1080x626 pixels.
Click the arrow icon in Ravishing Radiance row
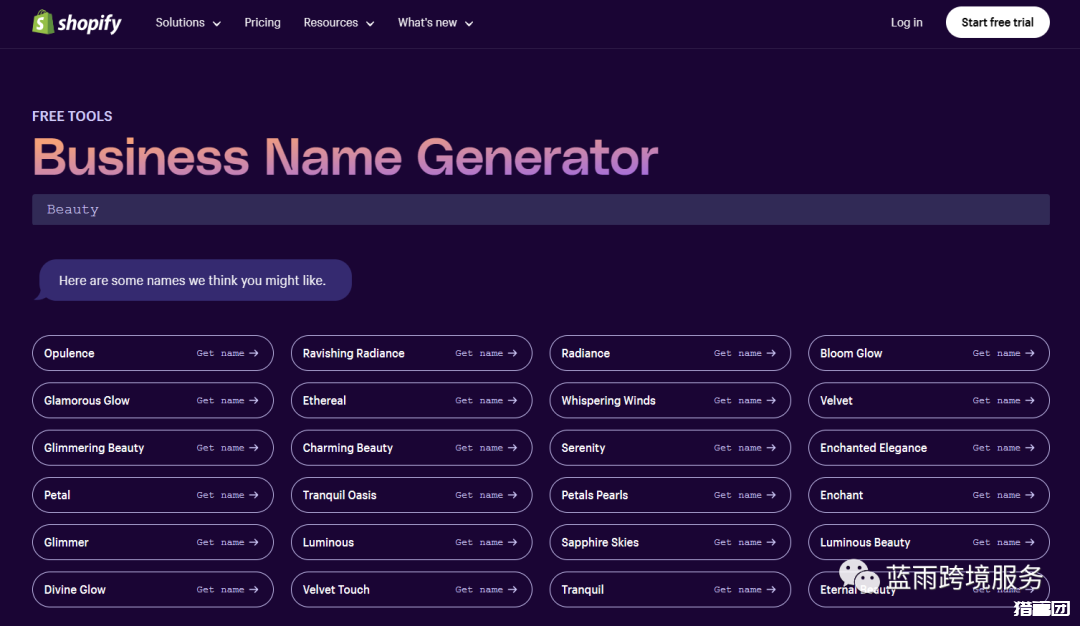513,353
